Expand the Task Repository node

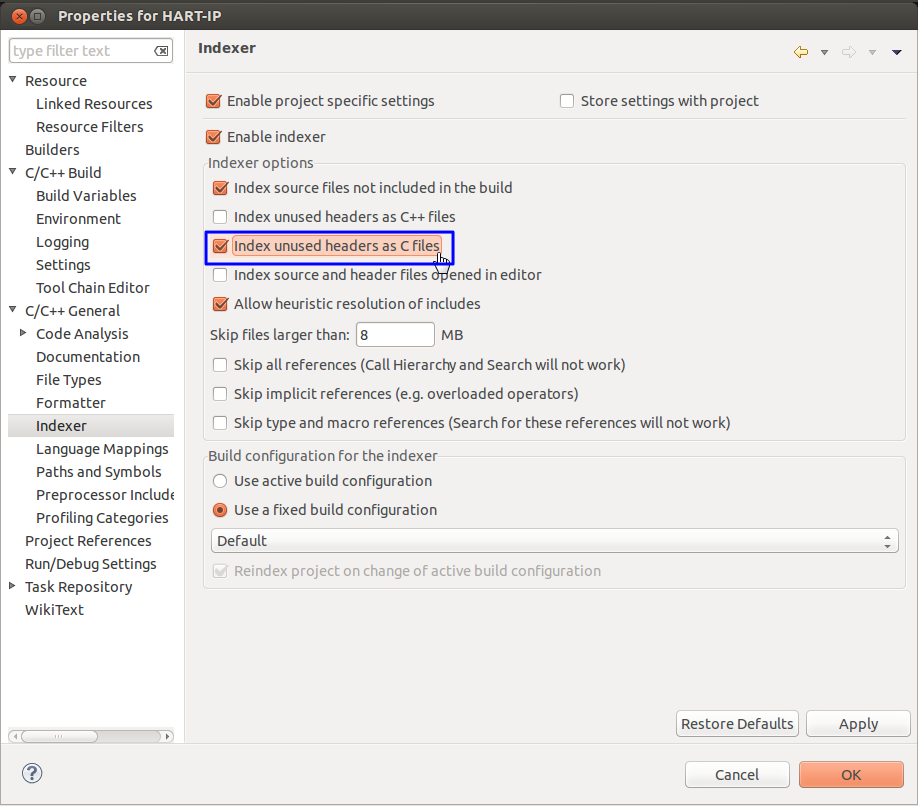click(x=12, y=586)
